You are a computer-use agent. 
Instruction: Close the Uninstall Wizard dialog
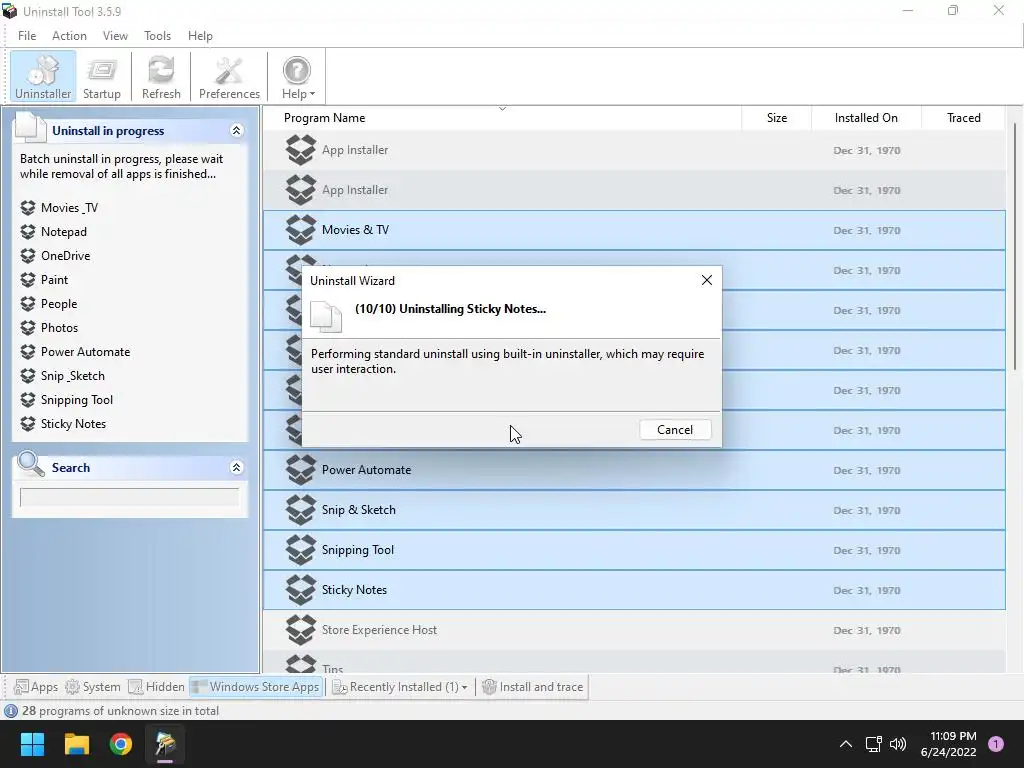coord(707,280)
